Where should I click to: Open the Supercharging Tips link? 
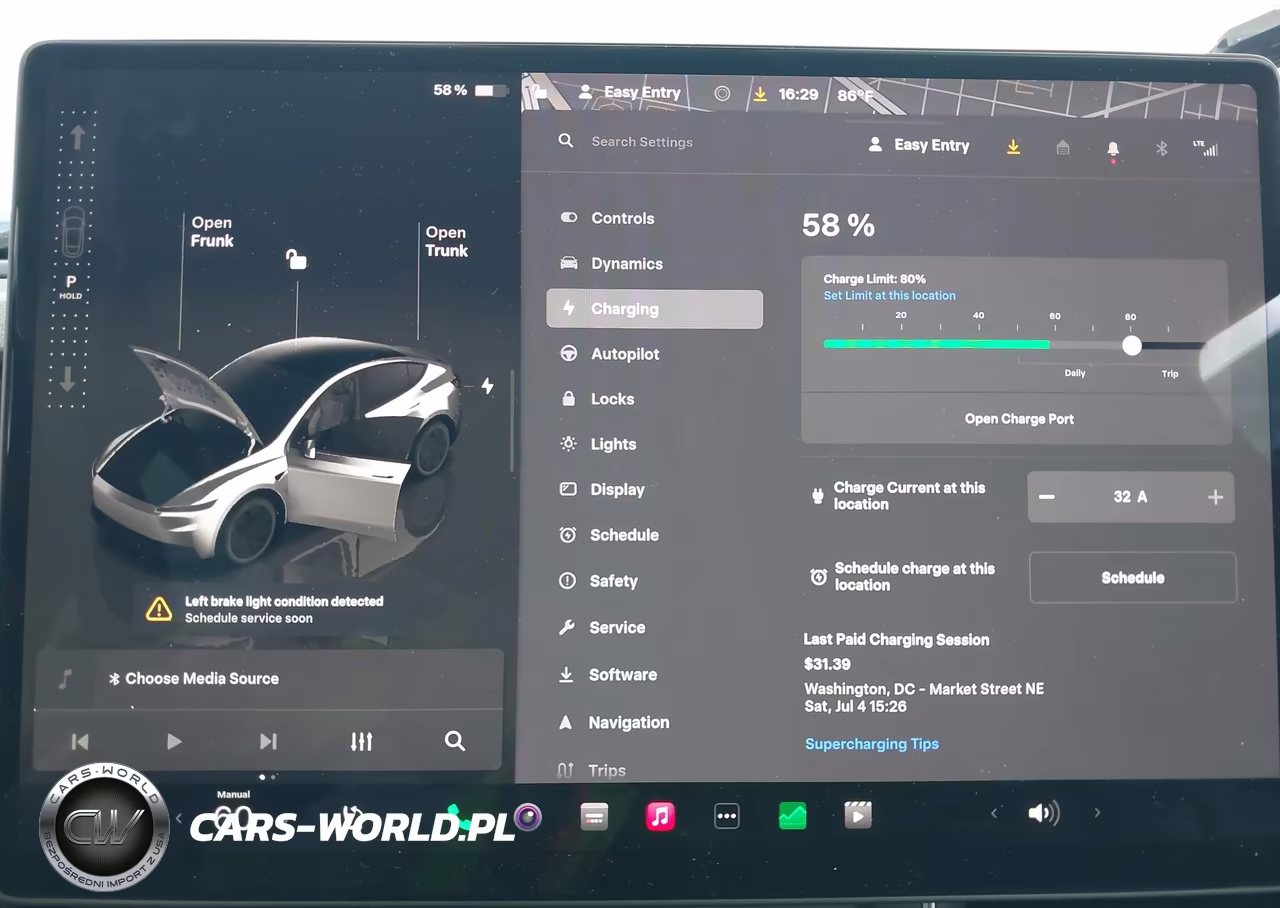pyautogui.click(x=872, y=744)
